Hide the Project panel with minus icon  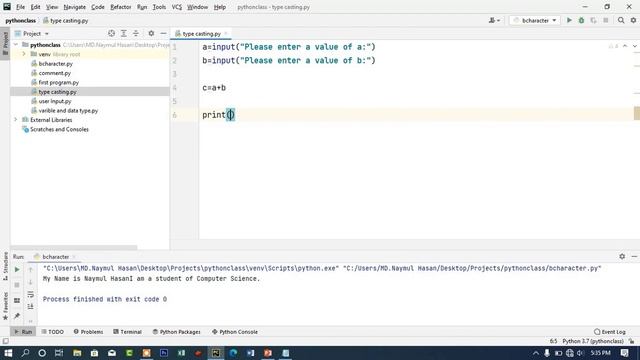coord(163,33)
